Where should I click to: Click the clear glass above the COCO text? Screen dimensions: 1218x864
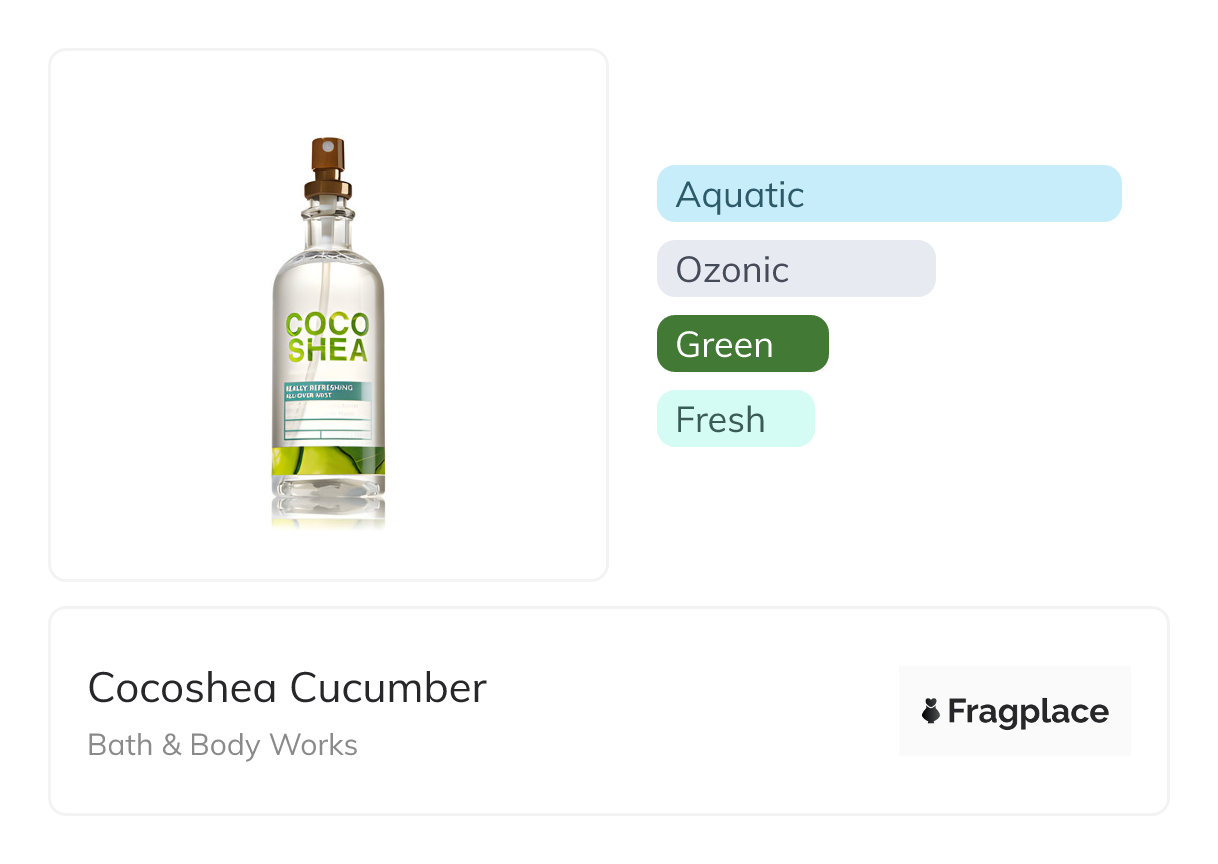point(328,278)
